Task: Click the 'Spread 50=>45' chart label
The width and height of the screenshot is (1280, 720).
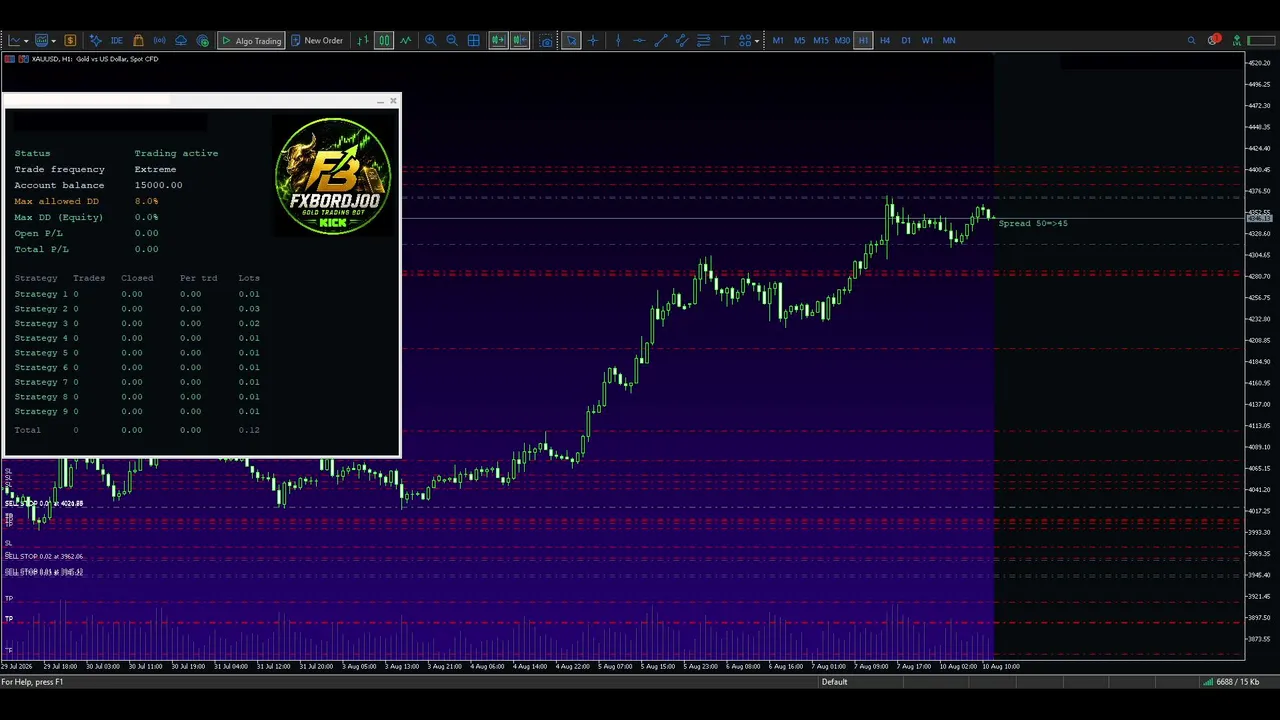Action: coord(1033,223)
